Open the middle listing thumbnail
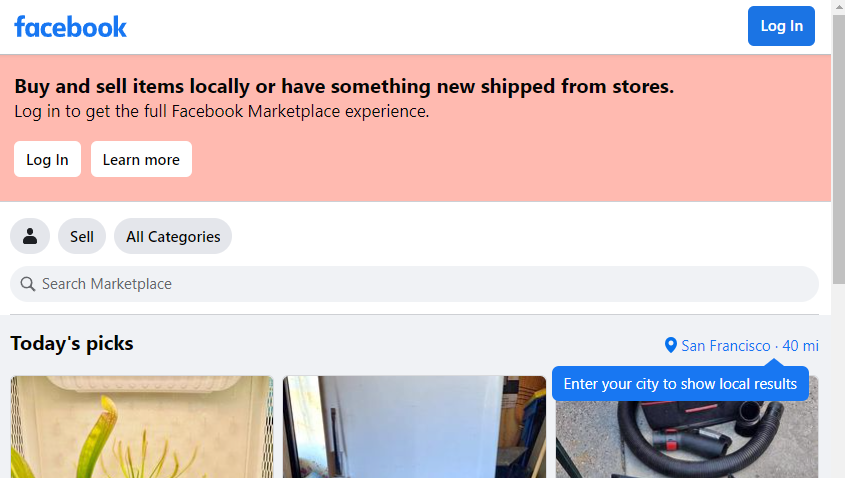 [x=414, y=427]
